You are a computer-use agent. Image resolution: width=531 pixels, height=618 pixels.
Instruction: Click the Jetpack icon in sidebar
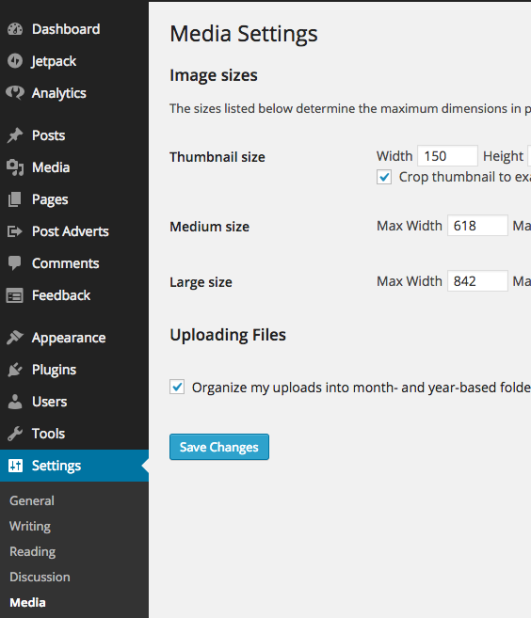coord(15,61)
